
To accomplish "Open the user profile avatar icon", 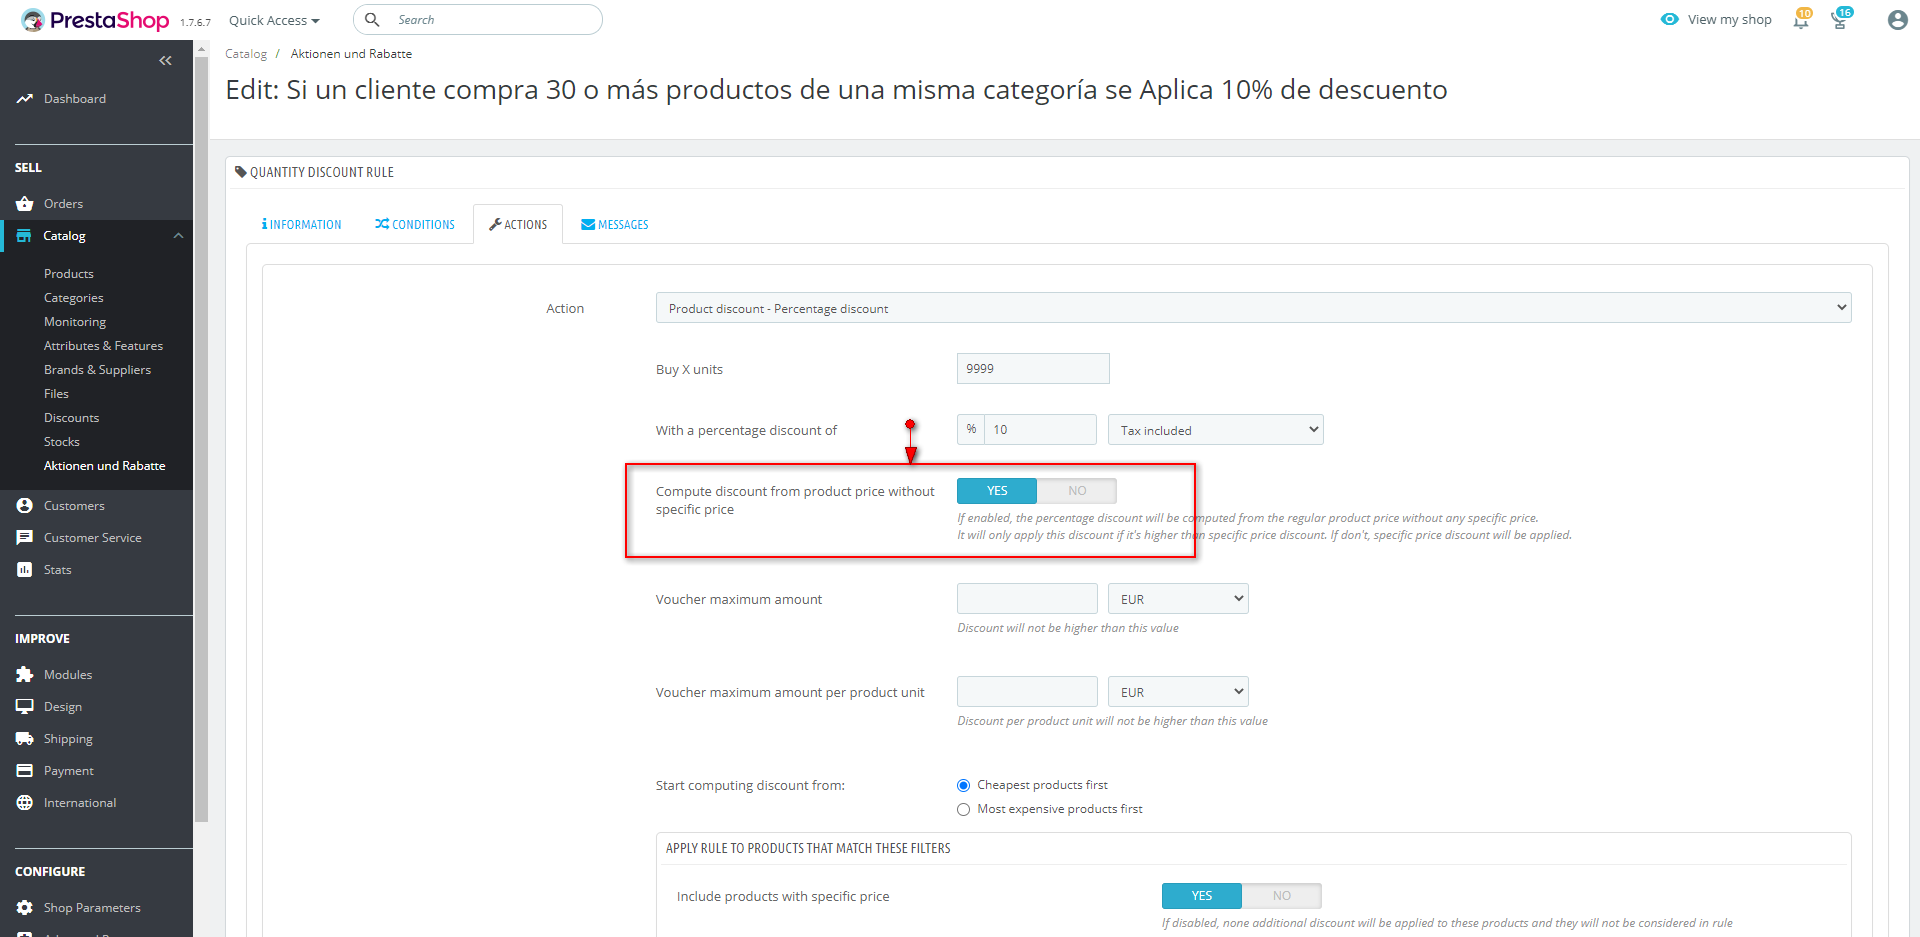I will point(1897,20).
